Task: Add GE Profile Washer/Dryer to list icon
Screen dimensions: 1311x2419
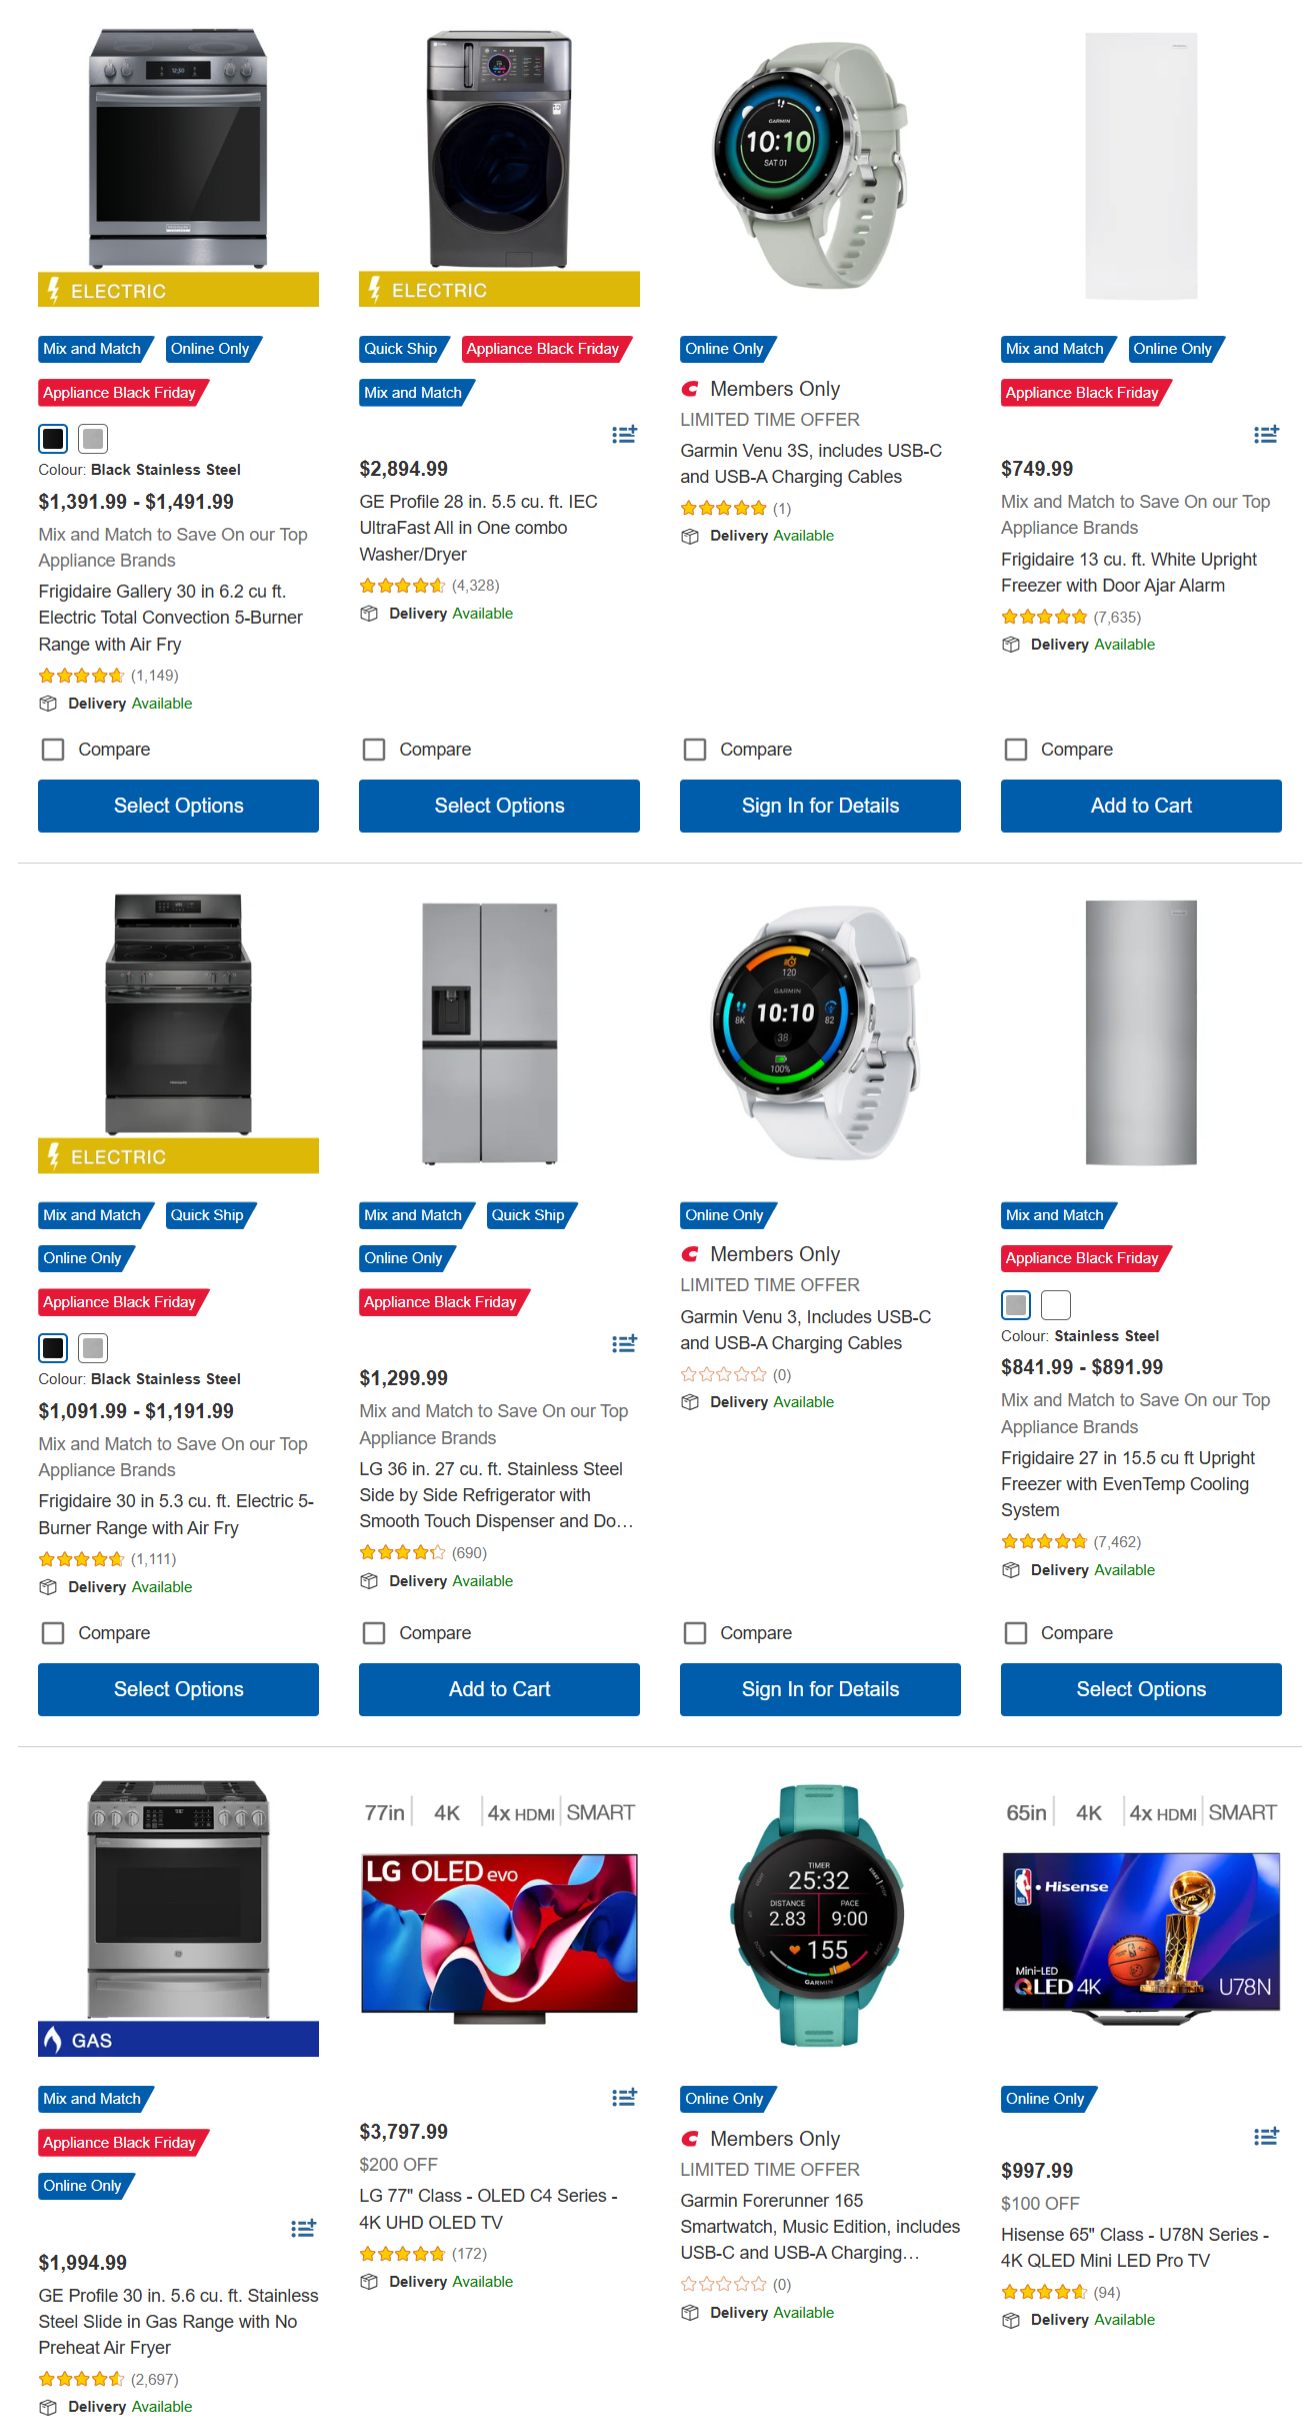Action: pyautogui.click(x=624, y=434)
